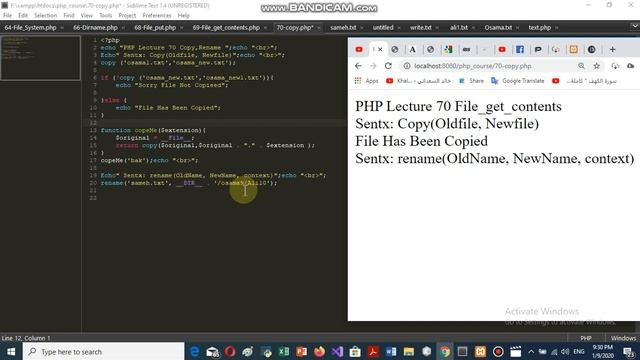This screenshot has height=360, width=640.
Task: Open File Explorer from taskbar
Action: (x=409, y=351)
